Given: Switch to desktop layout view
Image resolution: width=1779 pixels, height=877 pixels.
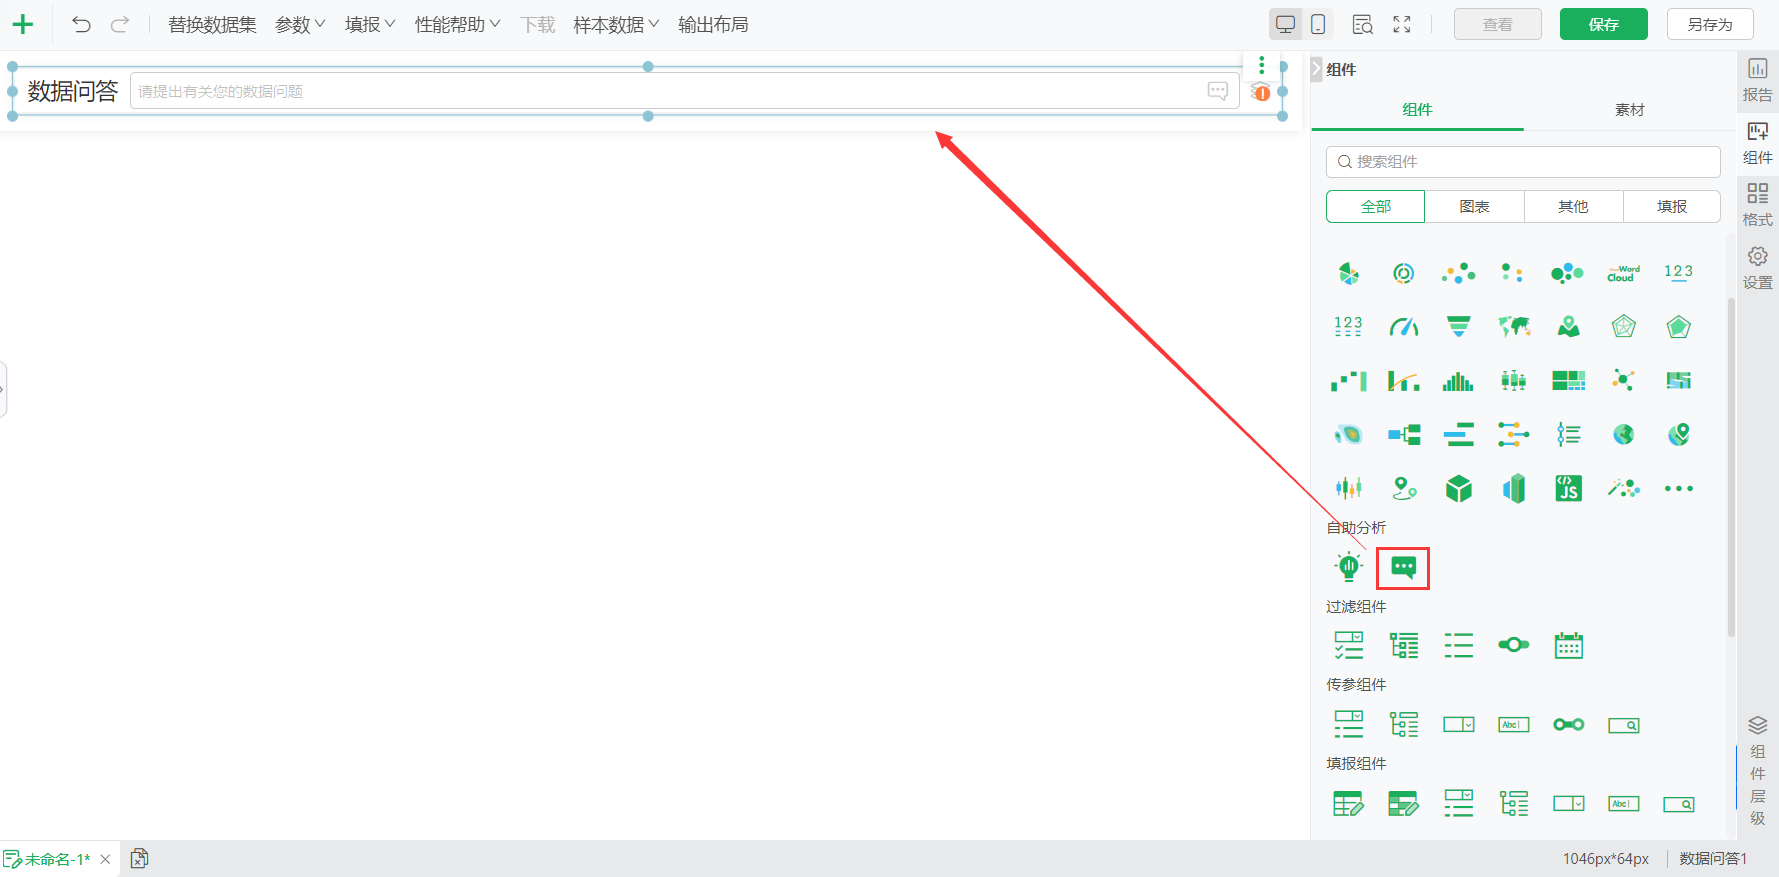Looking at the screenshot, I should coord(1286,25).
